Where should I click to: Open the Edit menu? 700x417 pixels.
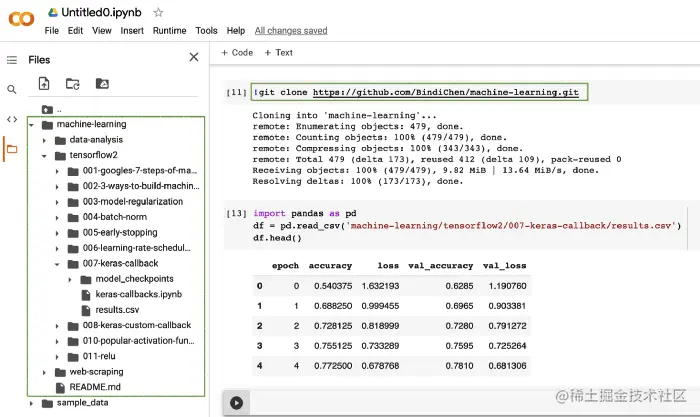(x=75, y=30)
